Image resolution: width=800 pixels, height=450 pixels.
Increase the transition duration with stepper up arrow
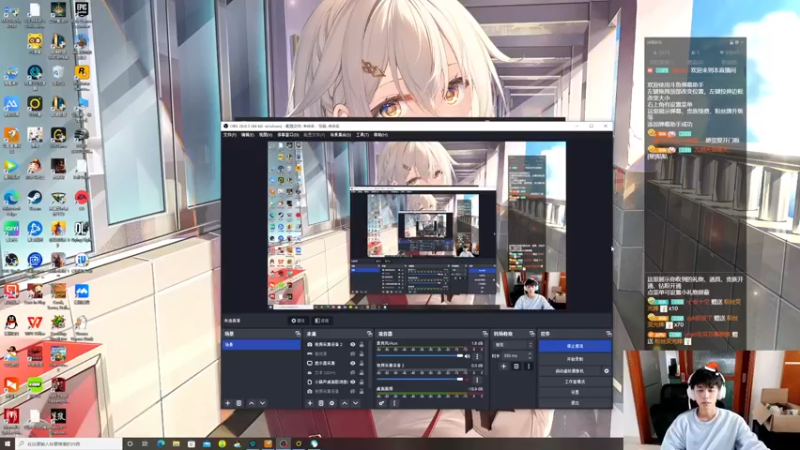(x=530, y=354)
